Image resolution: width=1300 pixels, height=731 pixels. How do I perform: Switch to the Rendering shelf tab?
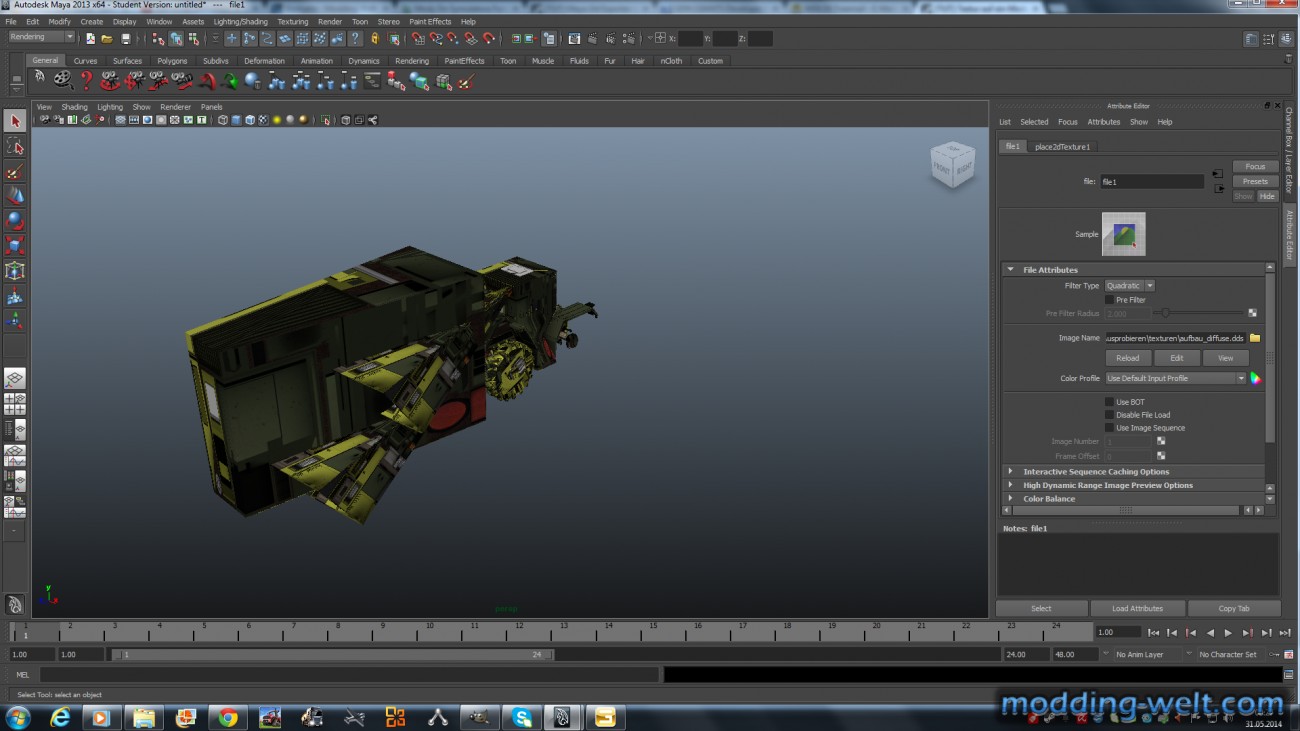click(412, 61)
